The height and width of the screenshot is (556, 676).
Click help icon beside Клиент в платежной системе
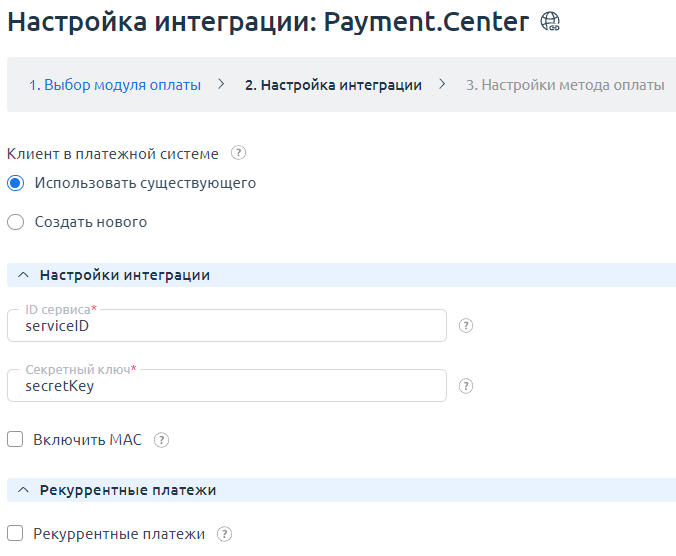tap(238, 153)
